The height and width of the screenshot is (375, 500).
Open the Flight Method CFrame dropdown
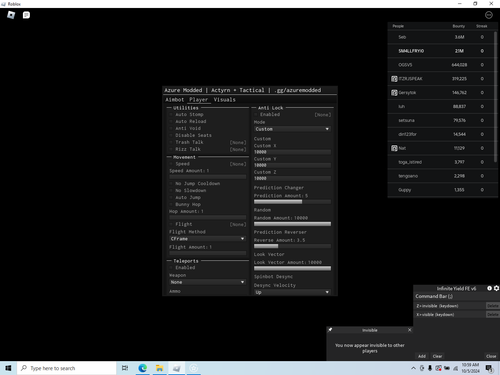tap(208, 239)
